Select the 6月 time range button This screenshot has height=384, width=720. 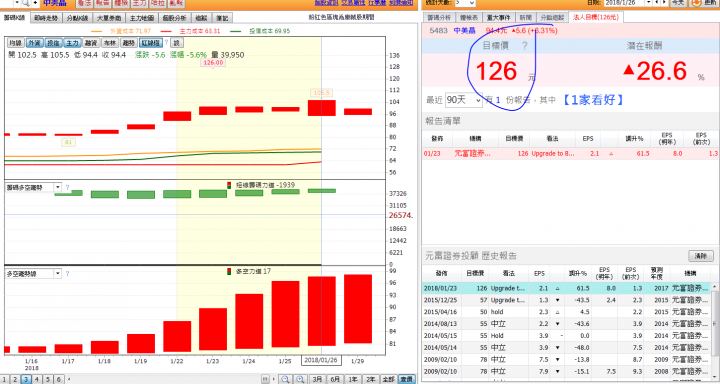click(x=335, y=379)
